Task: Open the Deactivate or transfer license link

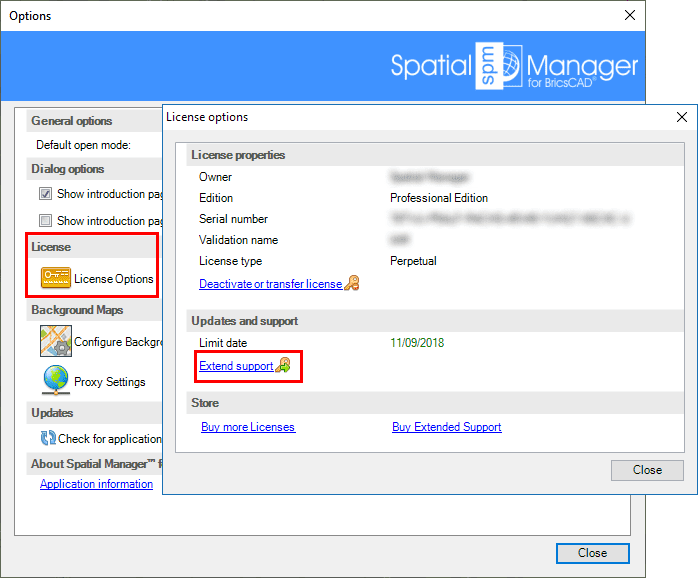Action: (270, 284)
